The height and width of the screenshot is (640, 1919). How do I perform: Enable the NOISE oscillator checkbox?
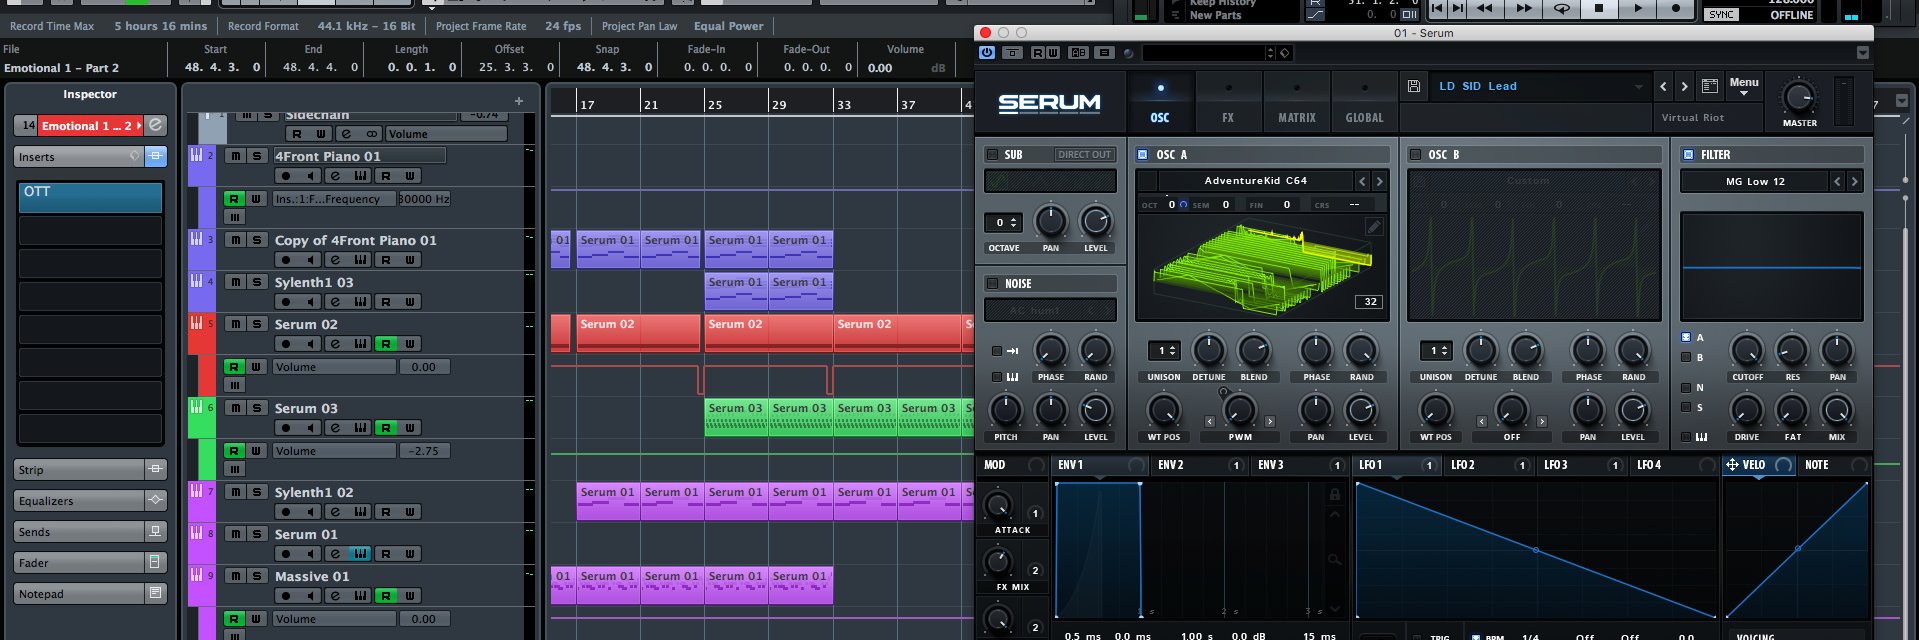click(x=992, y=284)
